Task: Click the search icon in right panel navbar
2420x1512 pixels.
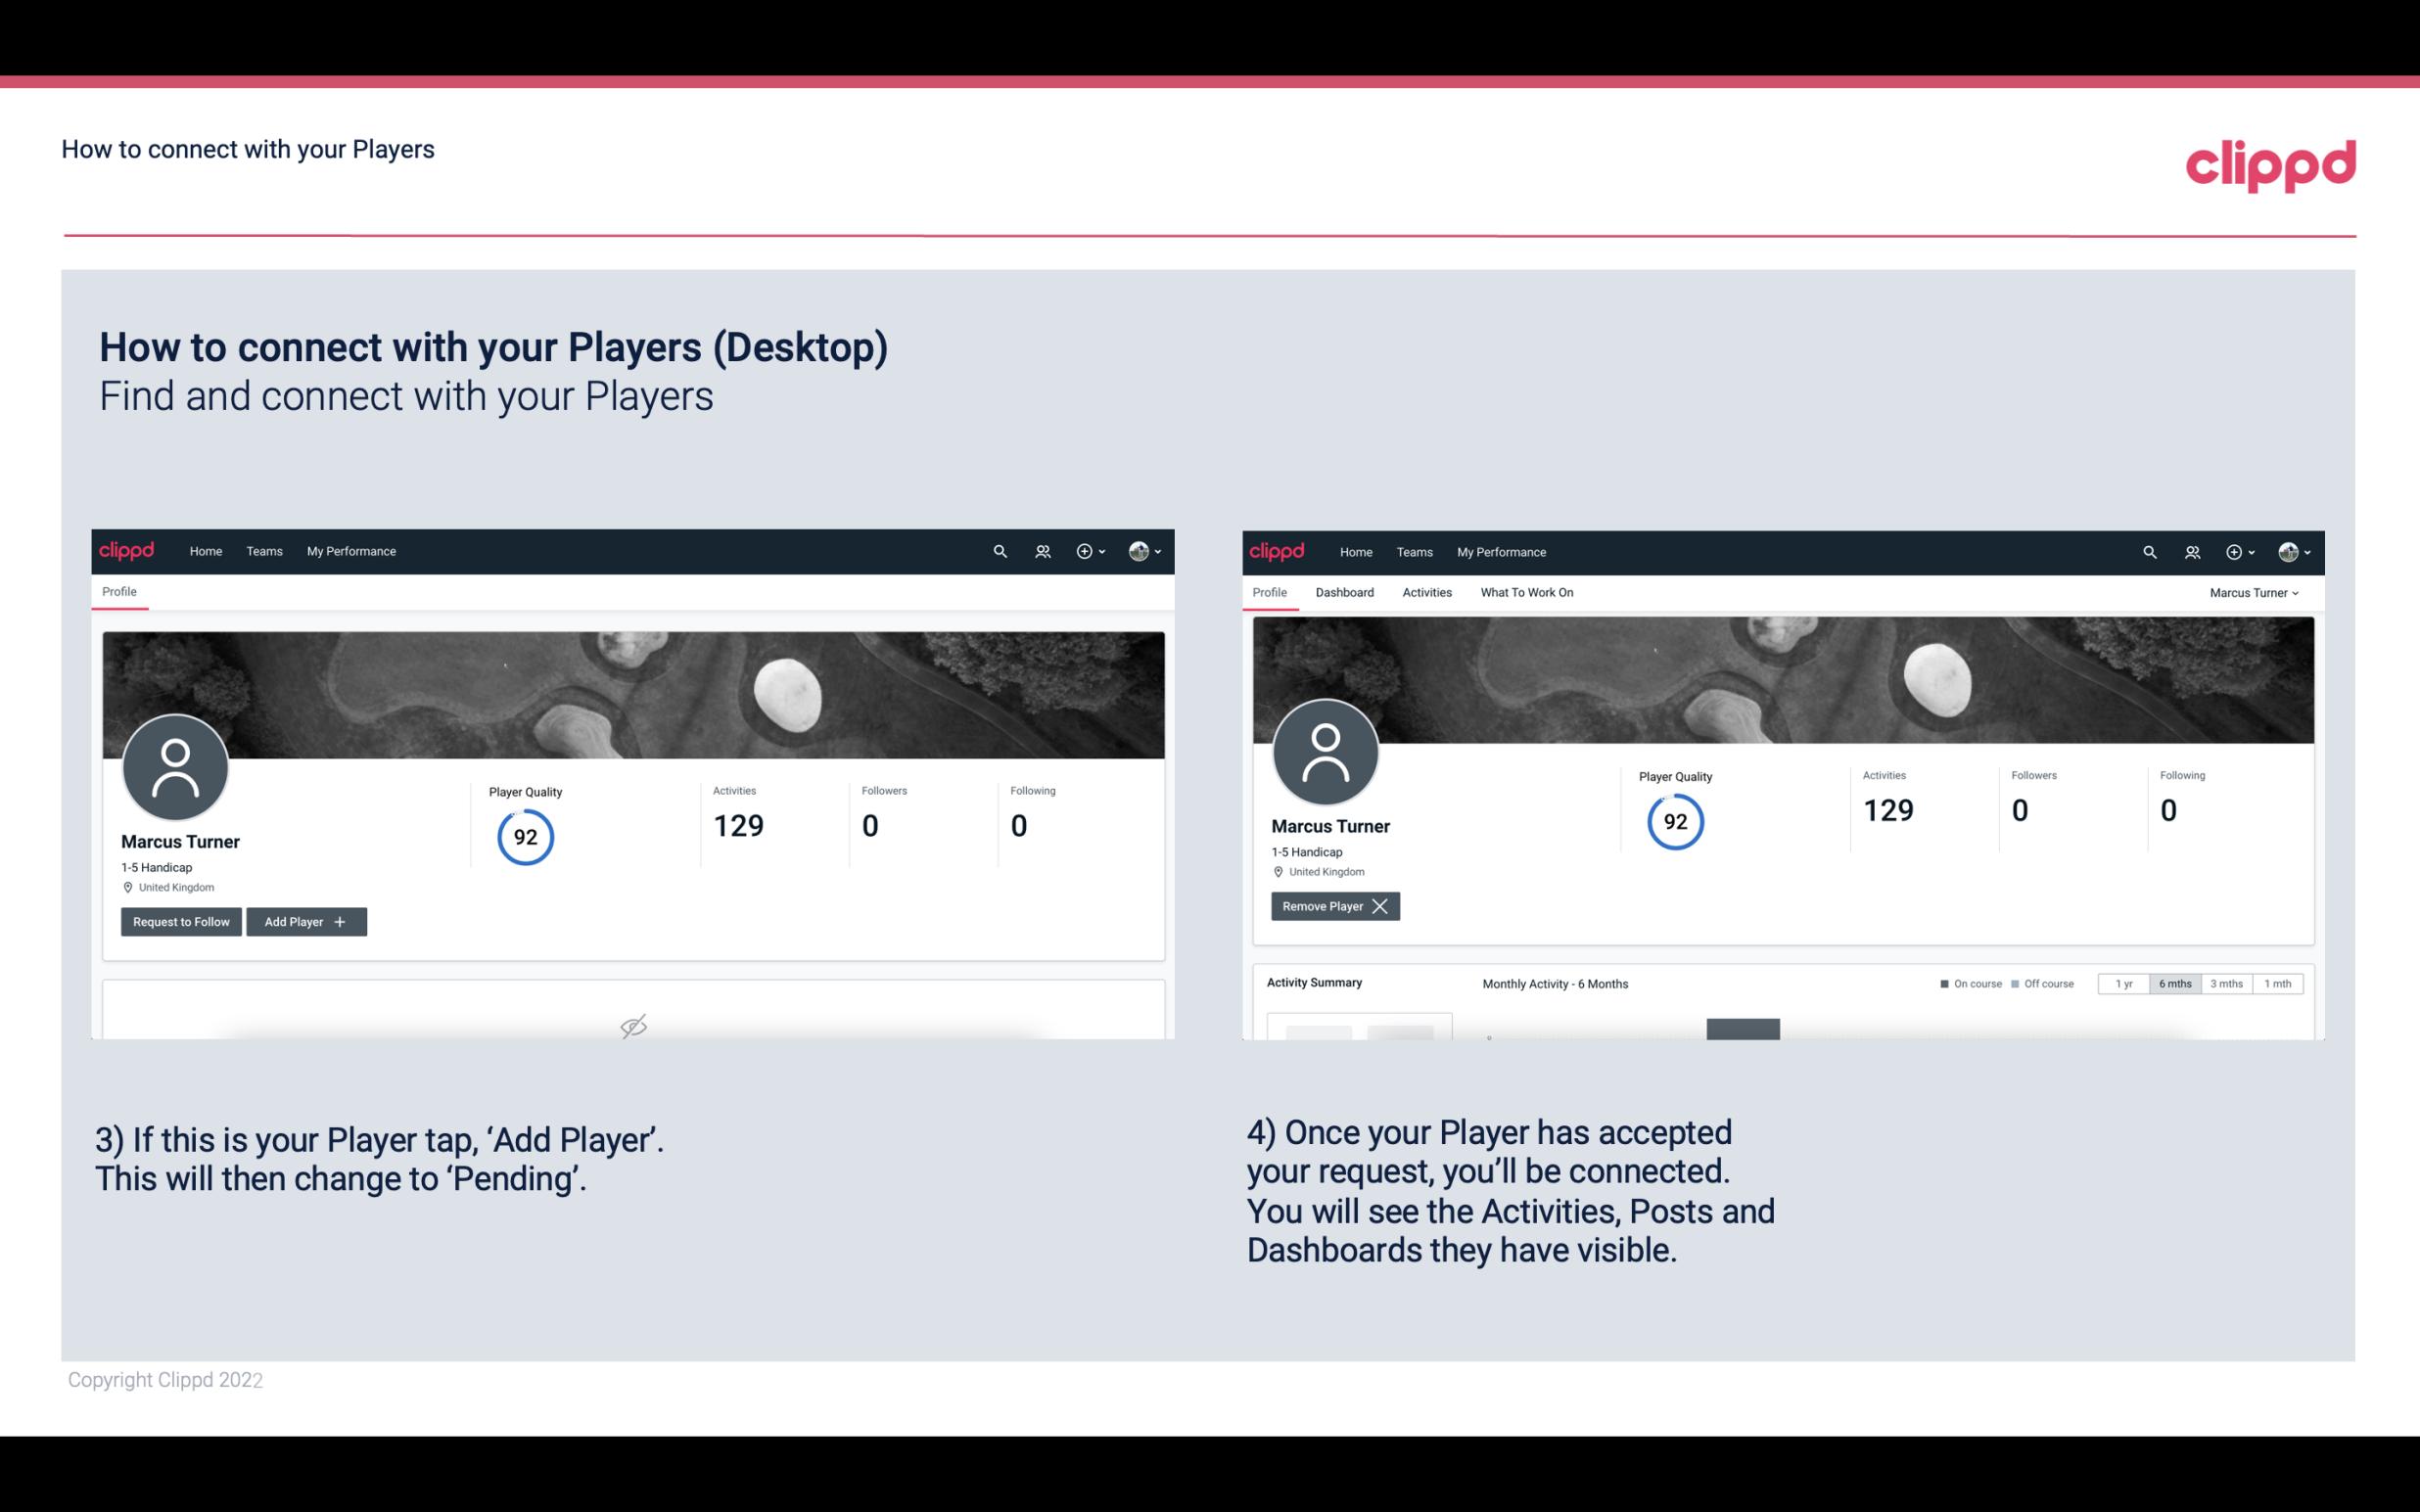Action: pyautogui.click(x=2148, y=552)
